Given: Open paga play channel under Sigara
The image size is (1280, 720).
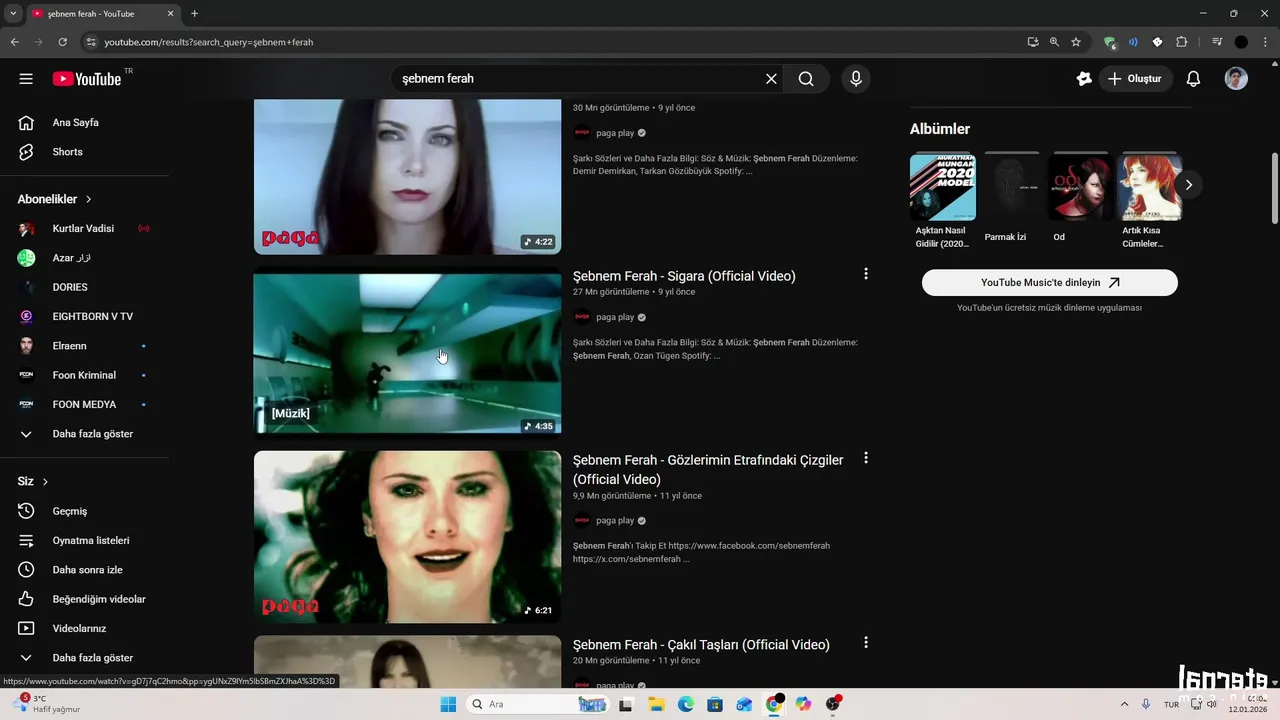Looking at the screenshot, I should [615, 317].
